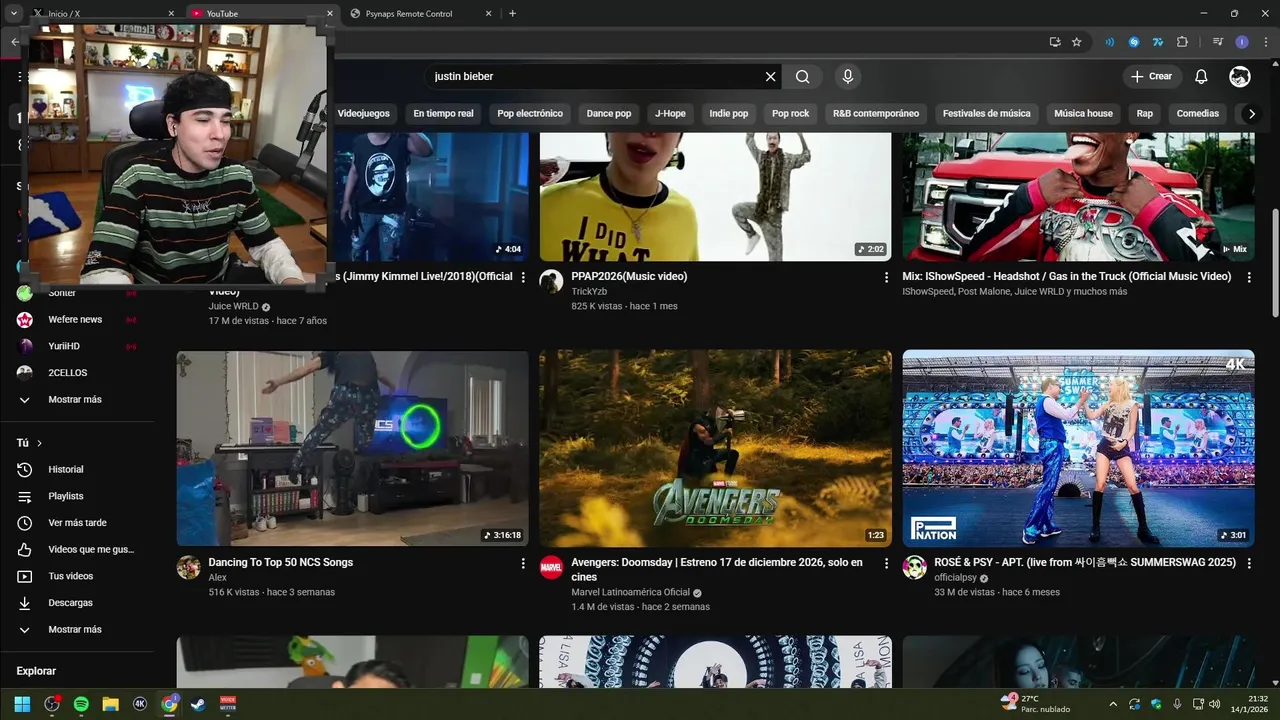Play the Dancing To Top 50 NCS thumbnail
Viewport: 1280px width, 720px height.
coord(353,448)
